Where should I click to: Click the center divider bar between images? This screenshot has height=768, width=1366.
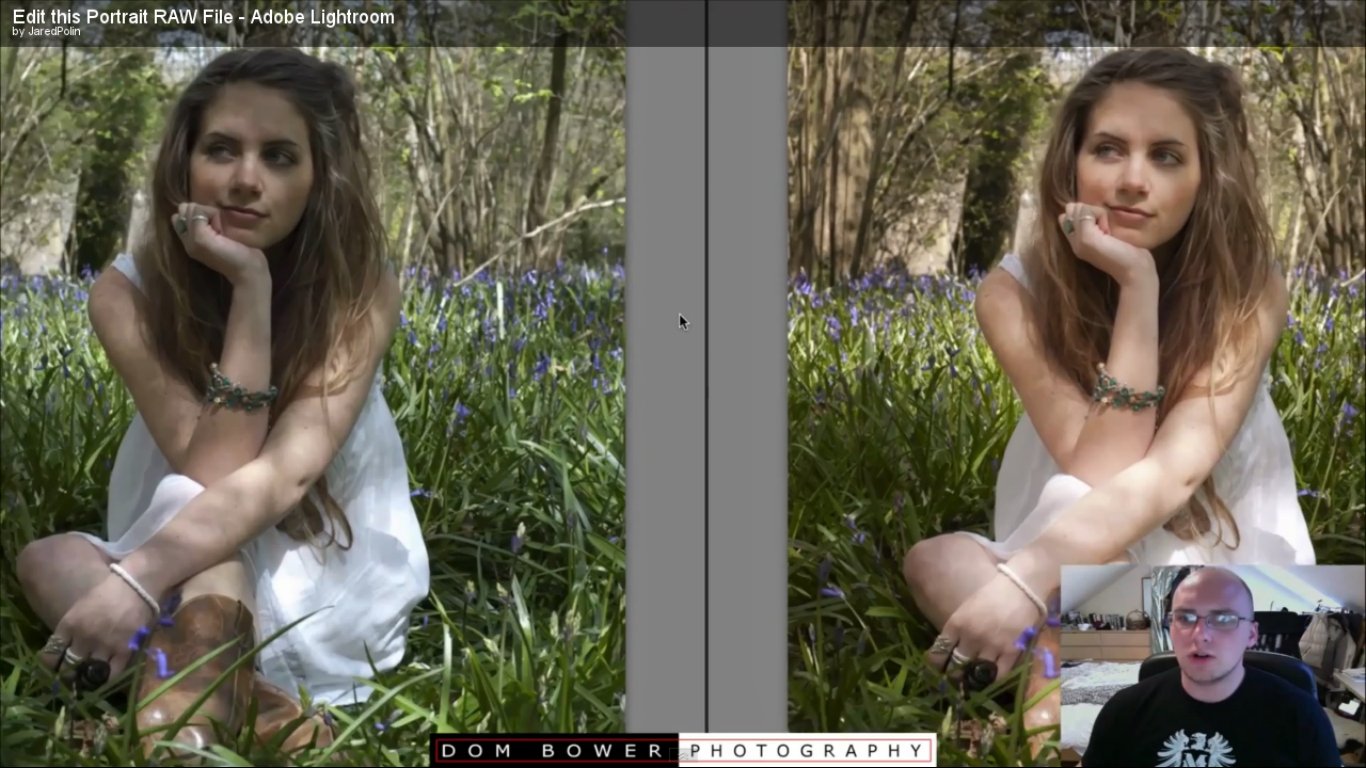tap(706, 400)
